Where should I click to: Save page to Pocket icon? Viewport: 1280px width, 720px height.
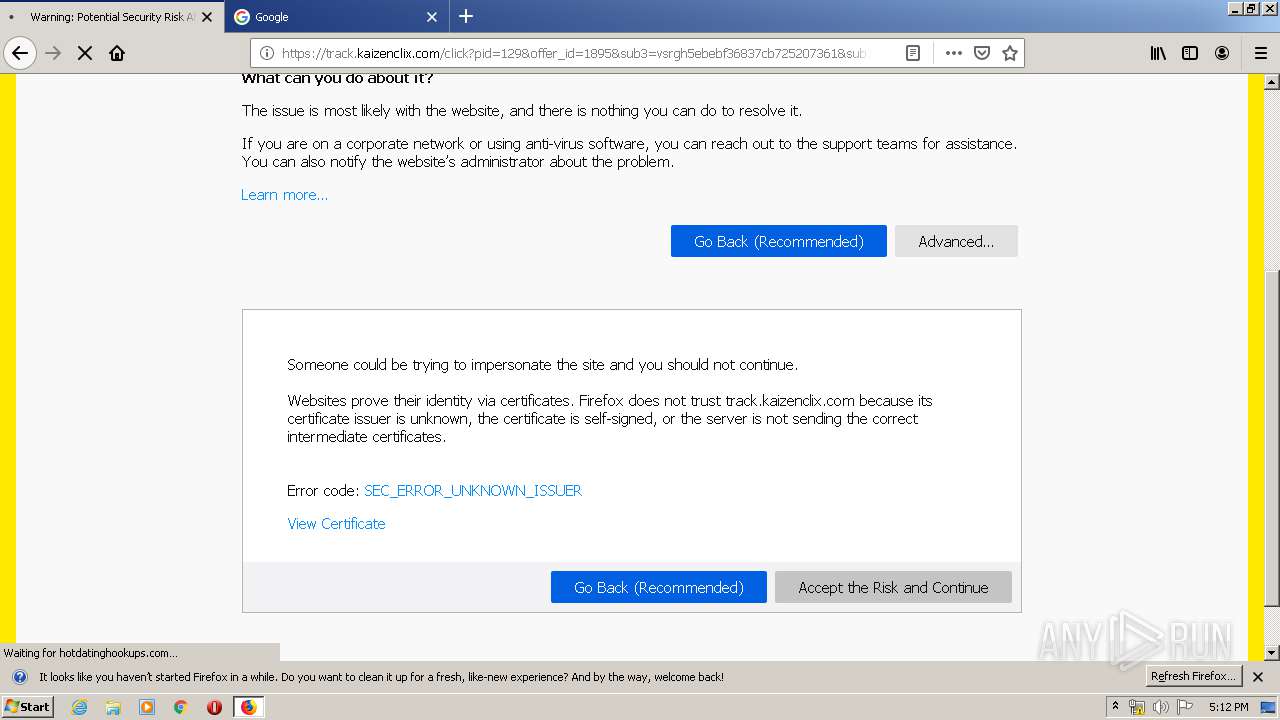coord(982,53)
